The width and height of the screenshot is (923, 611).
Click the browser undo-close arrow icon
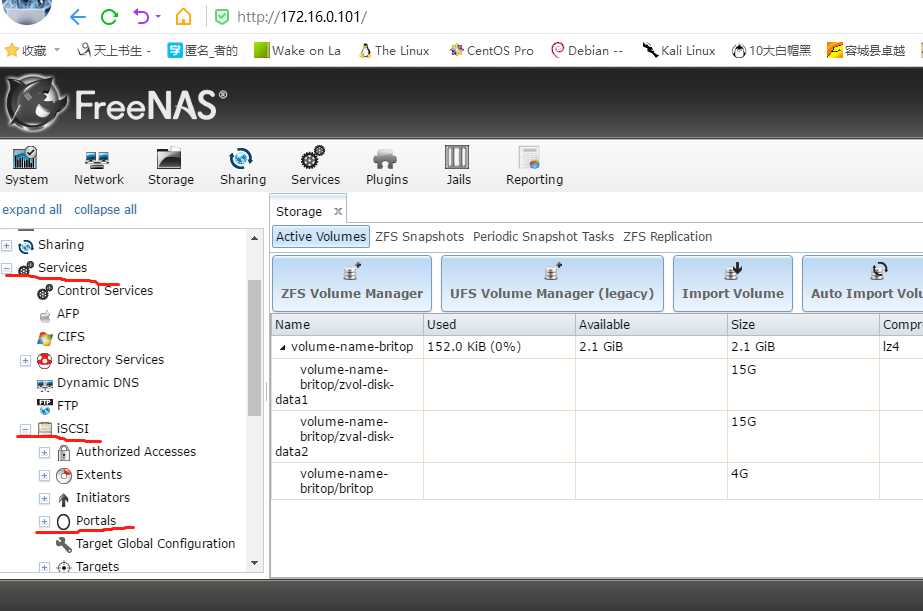[x=142, y=16]
